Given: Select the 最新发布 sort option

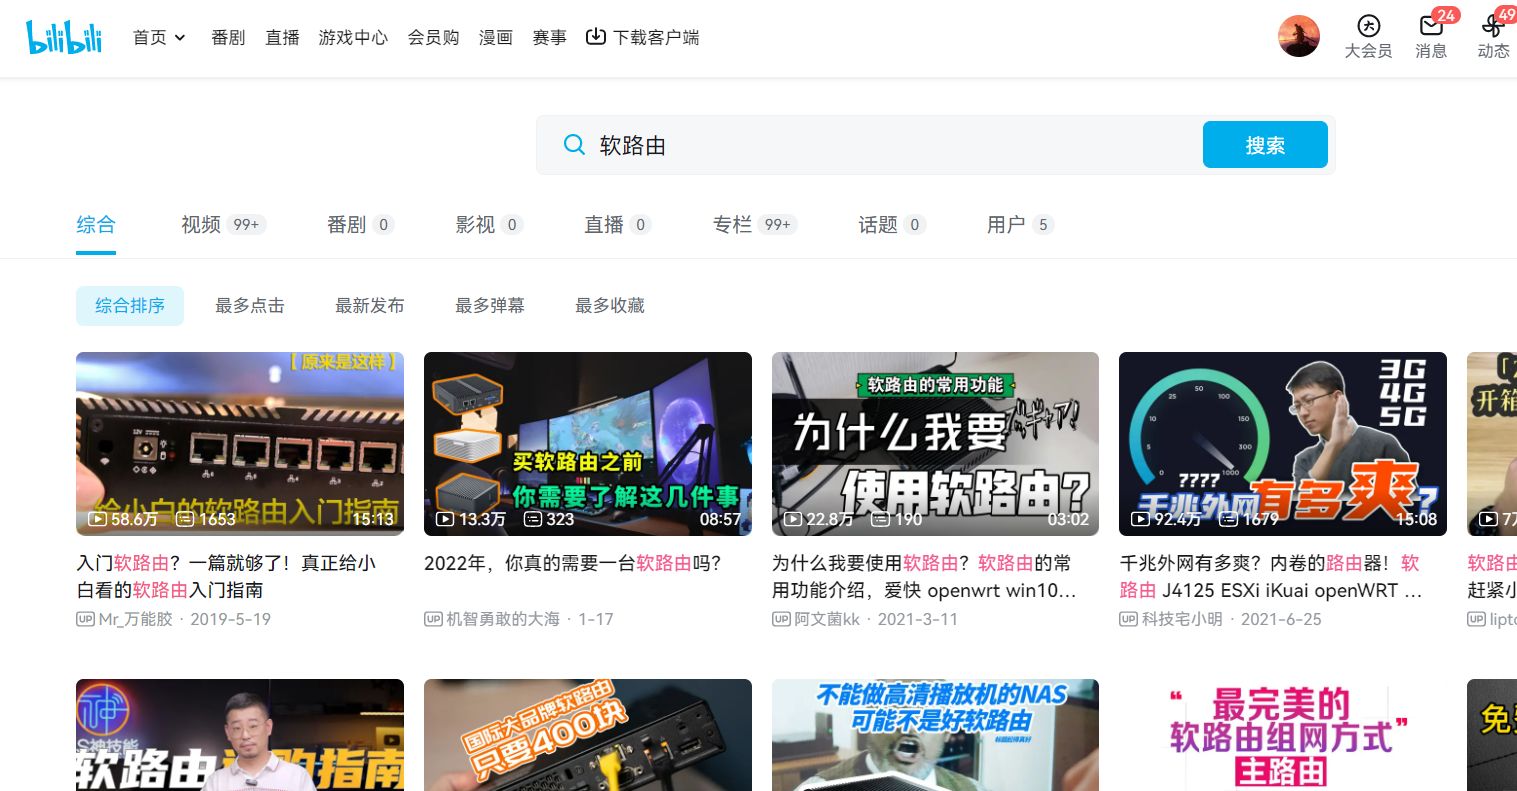Looking at the screenshot, I should [370, 305].
